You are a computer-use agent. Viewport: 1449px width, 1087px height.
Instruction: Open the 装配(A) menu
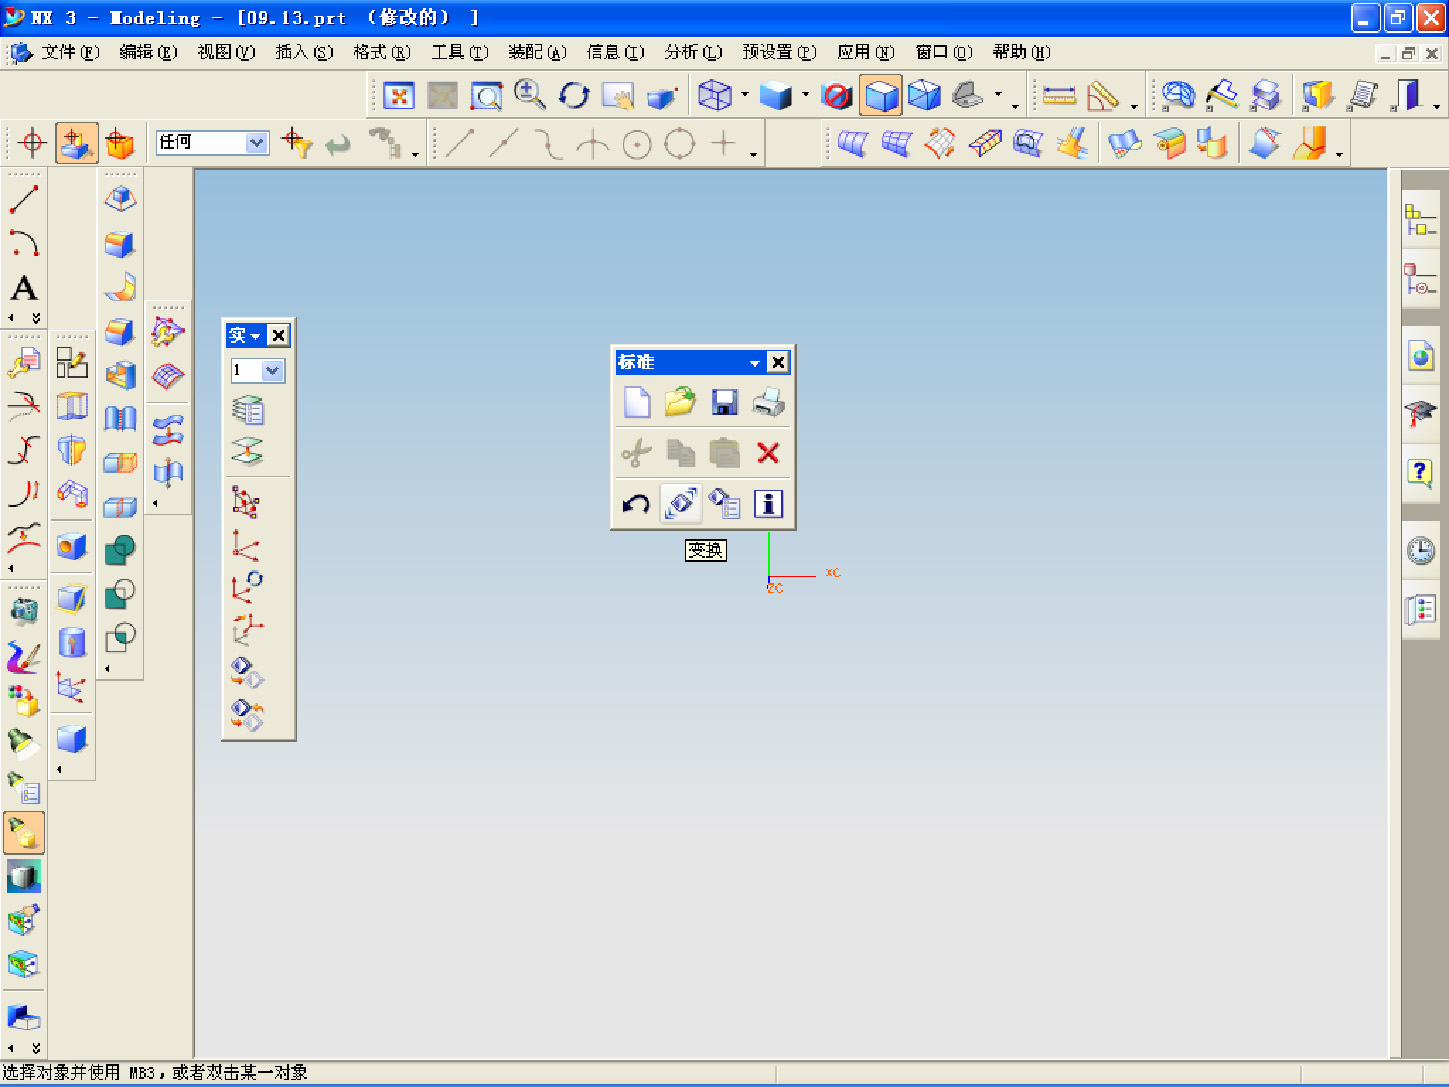tap(538, 52)
